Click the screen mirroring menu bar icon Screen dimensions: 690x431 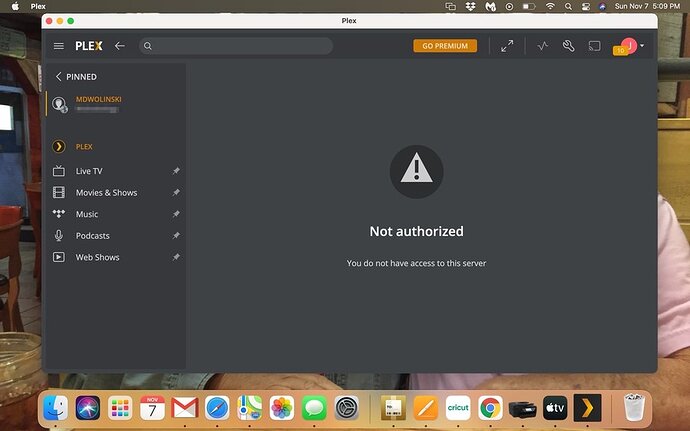(450, 6)
